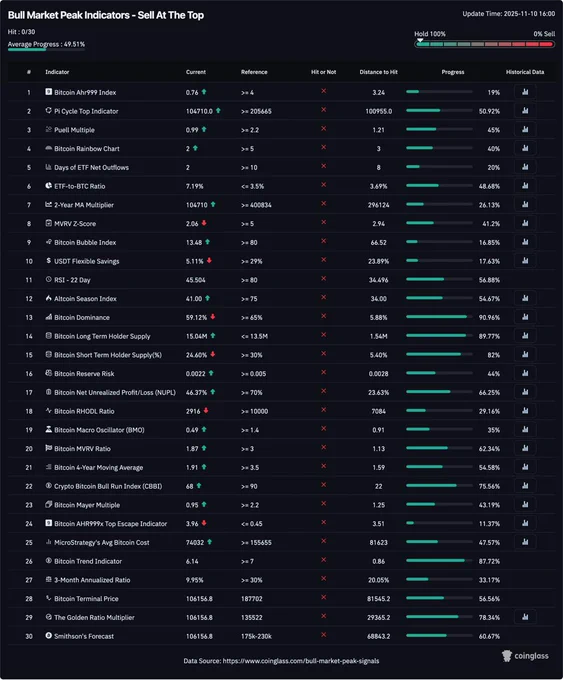
Task: Click the Distance to Hit column header
Action: click(x=379, y=72)
